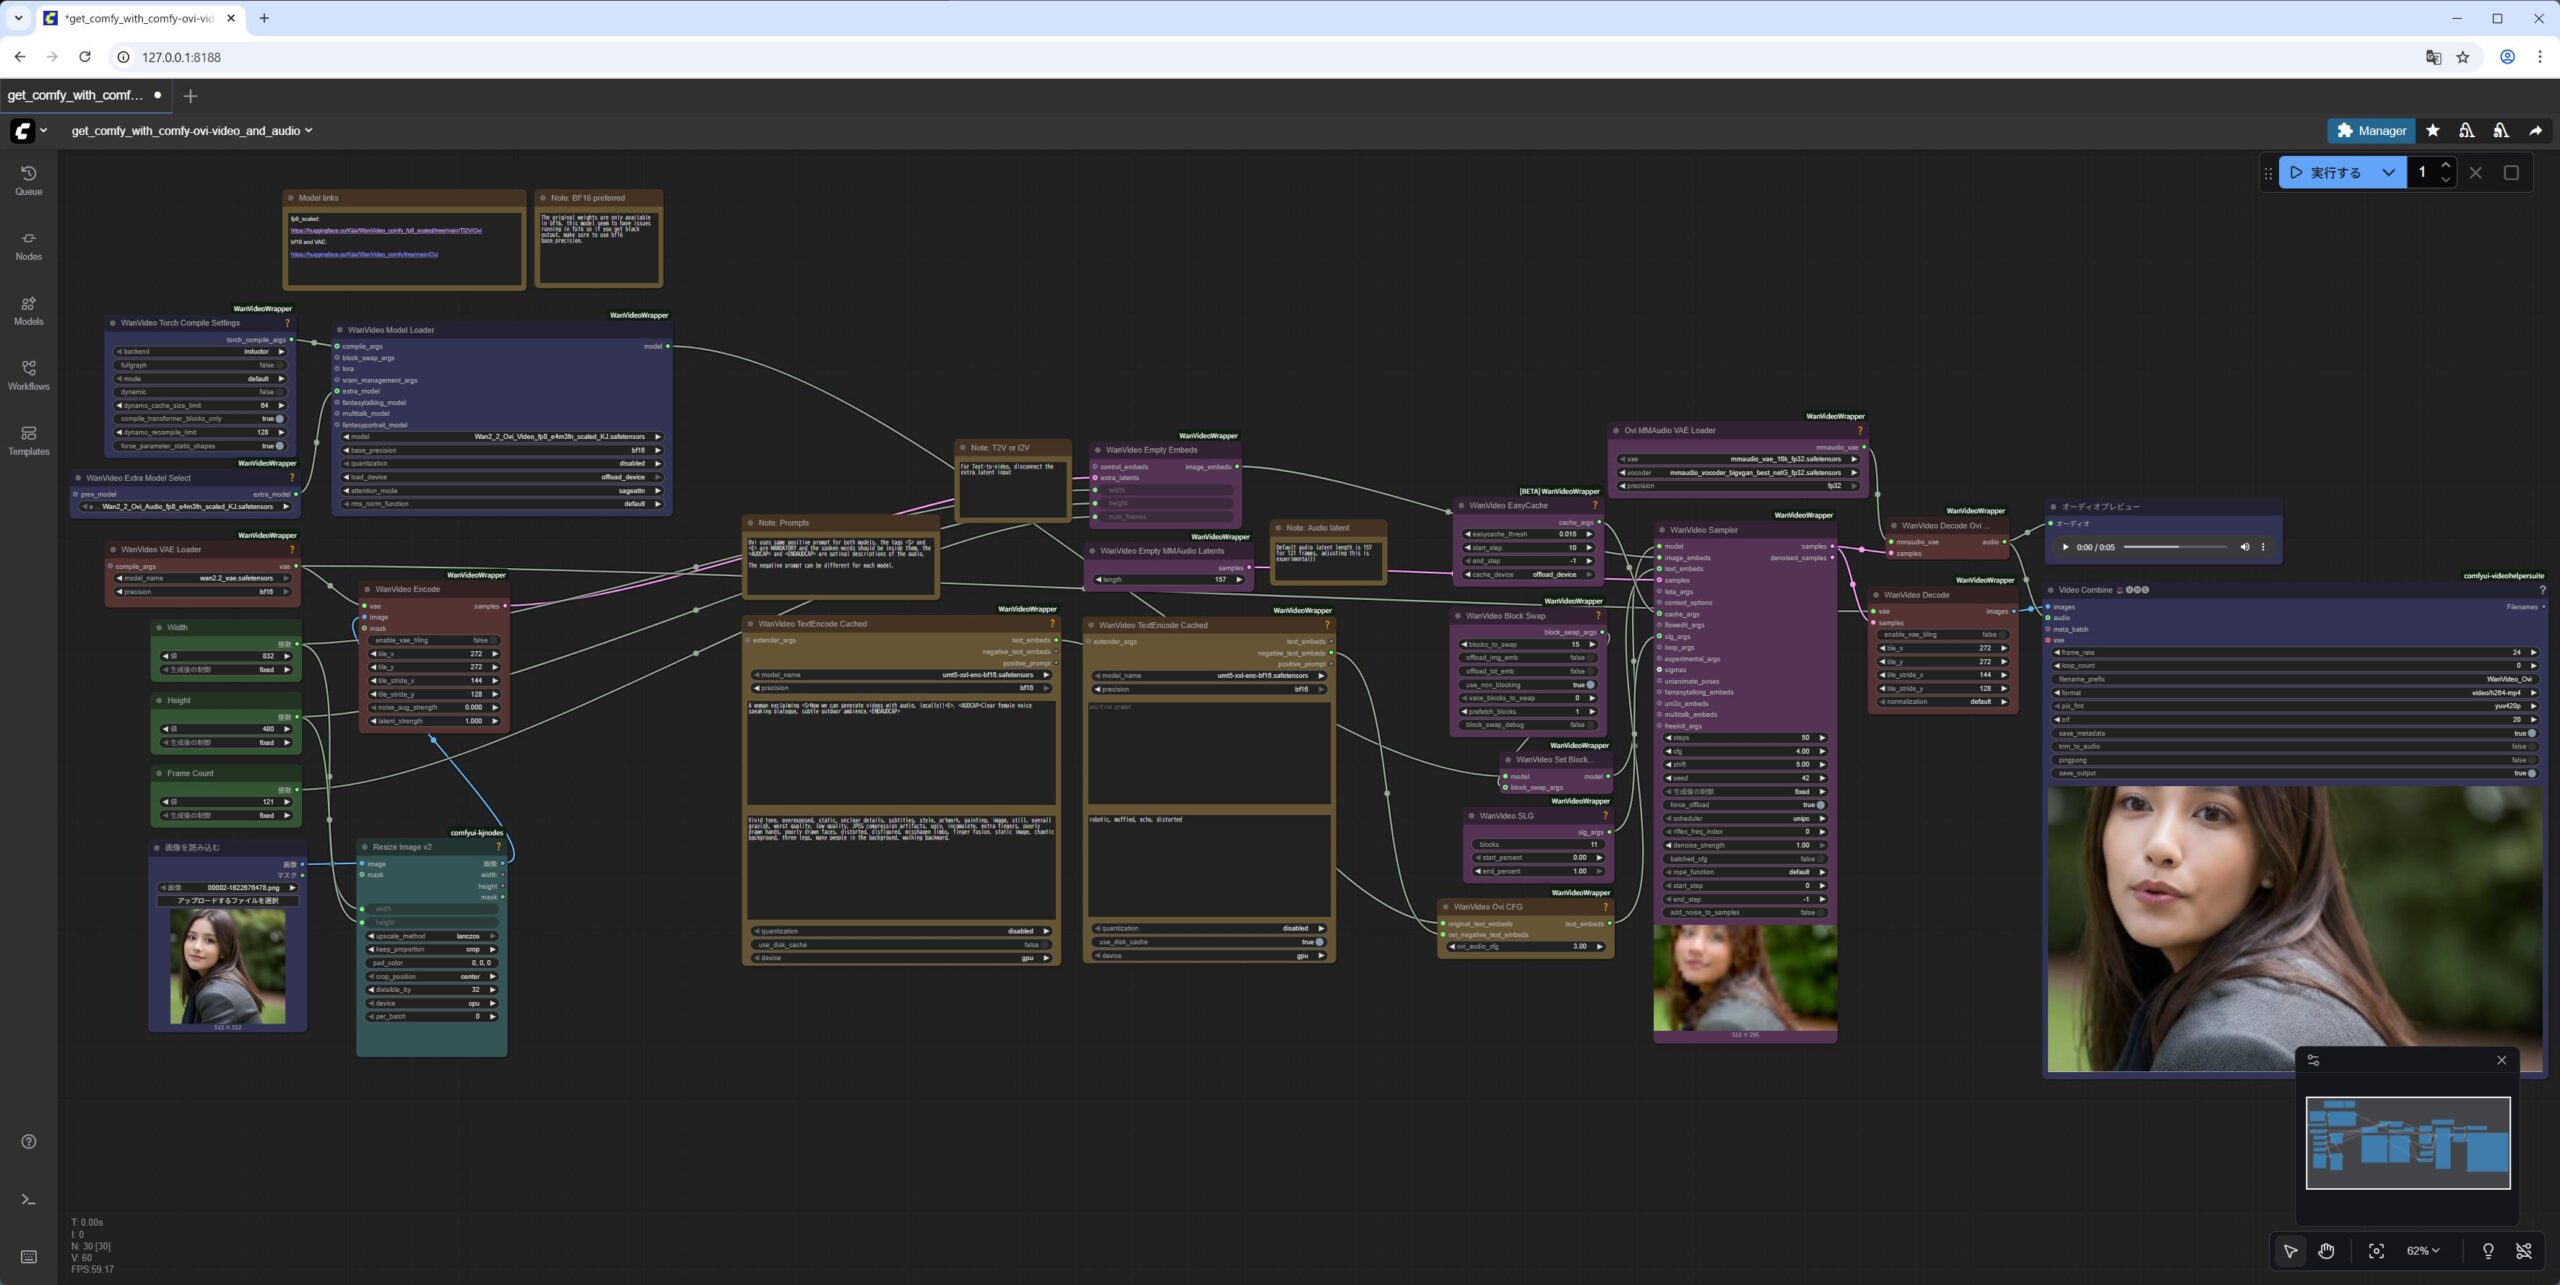Open the Queue sidebar panel
The width and height of the screenshot is (2560, 1285).
click(28, 180)
